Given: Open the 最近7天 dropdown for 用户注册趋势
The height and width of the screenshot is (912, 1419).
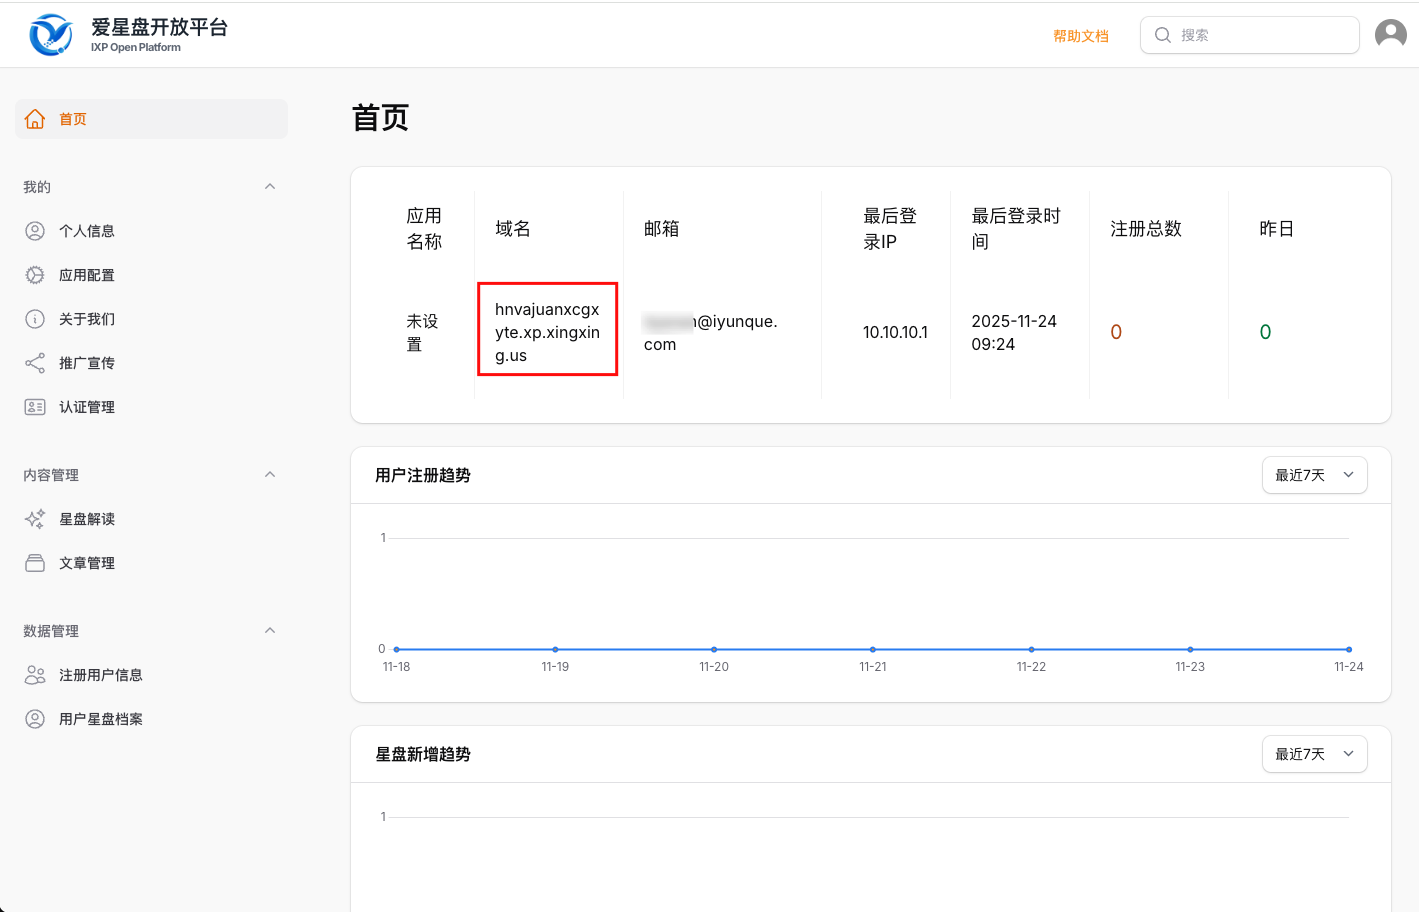Looking at the screenshot, I should pos(1314,475).
